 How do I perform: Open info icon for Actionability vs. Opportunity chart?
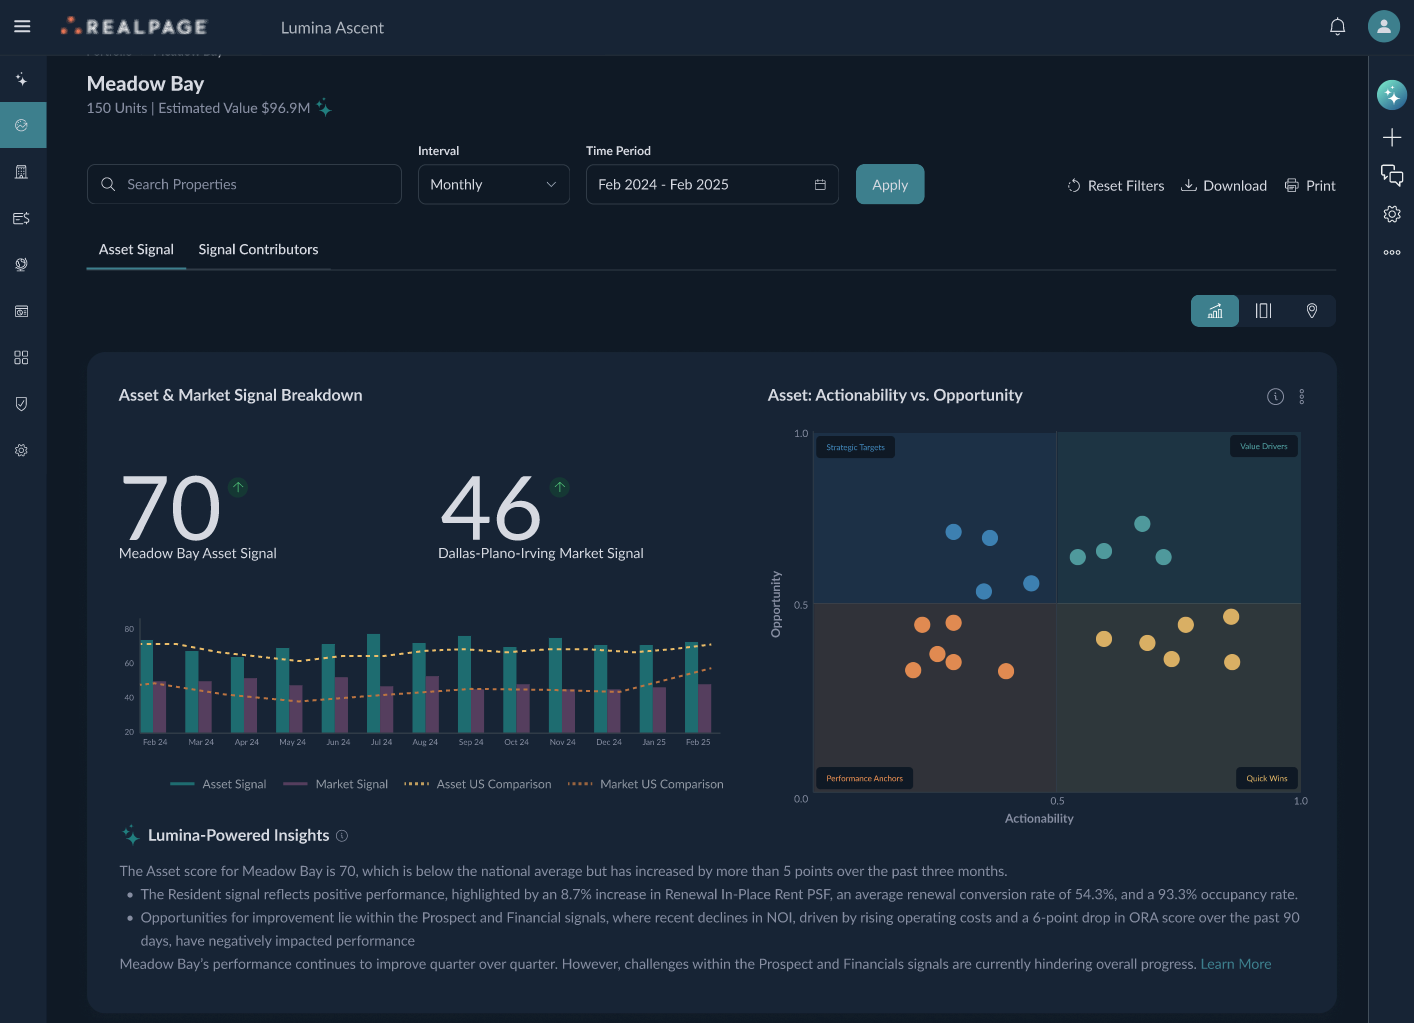point(1275,396)
